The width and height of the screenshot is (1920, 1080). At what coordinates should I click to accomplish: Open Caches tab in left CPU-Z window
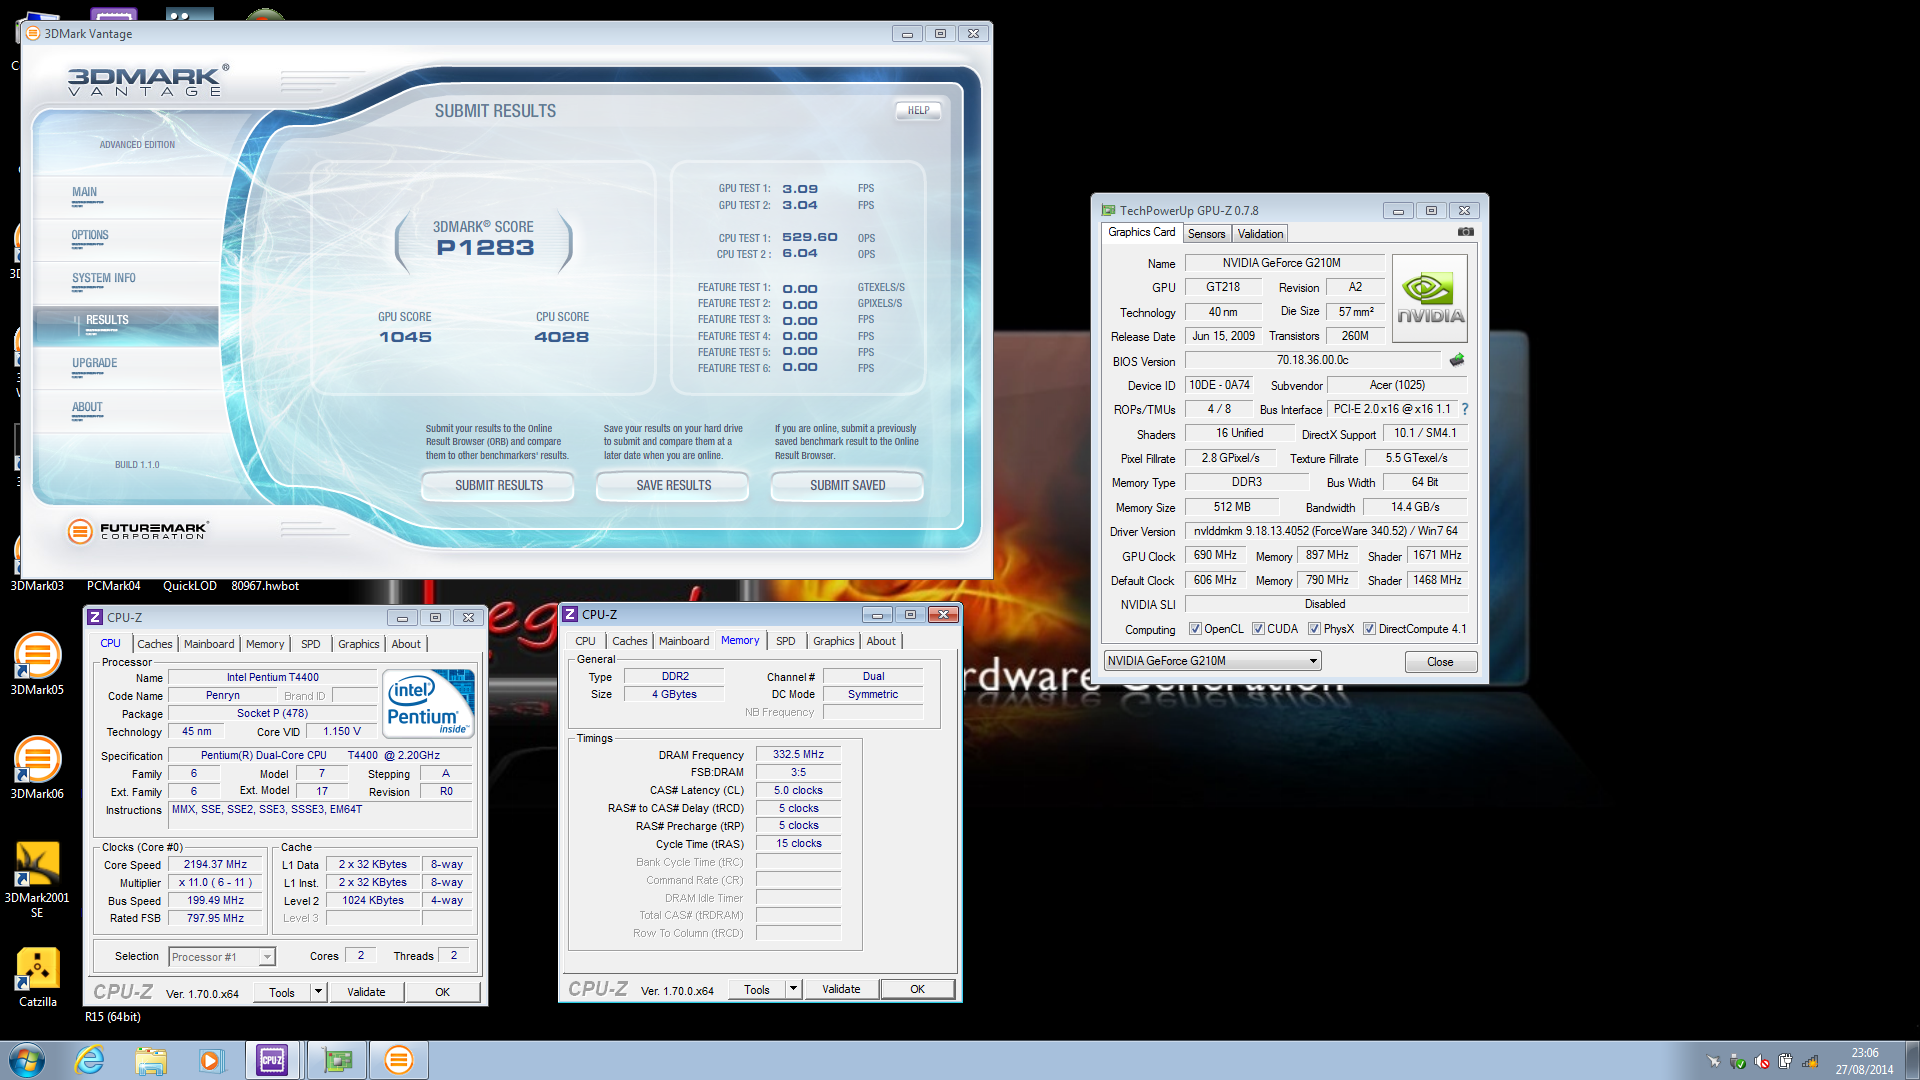154,644
